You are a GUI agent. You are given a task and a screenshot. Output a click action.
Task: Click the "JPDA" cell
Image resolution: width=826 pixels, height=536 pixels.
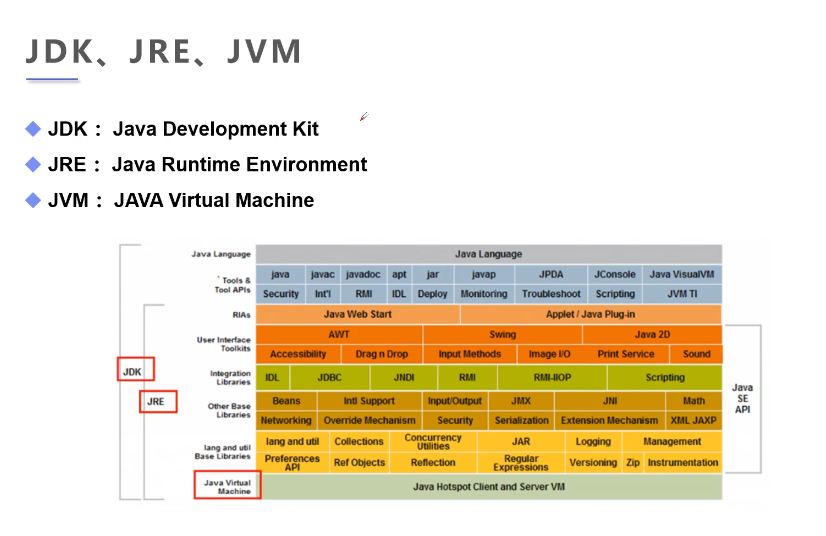pyautogui.click(x=551, y=275)
